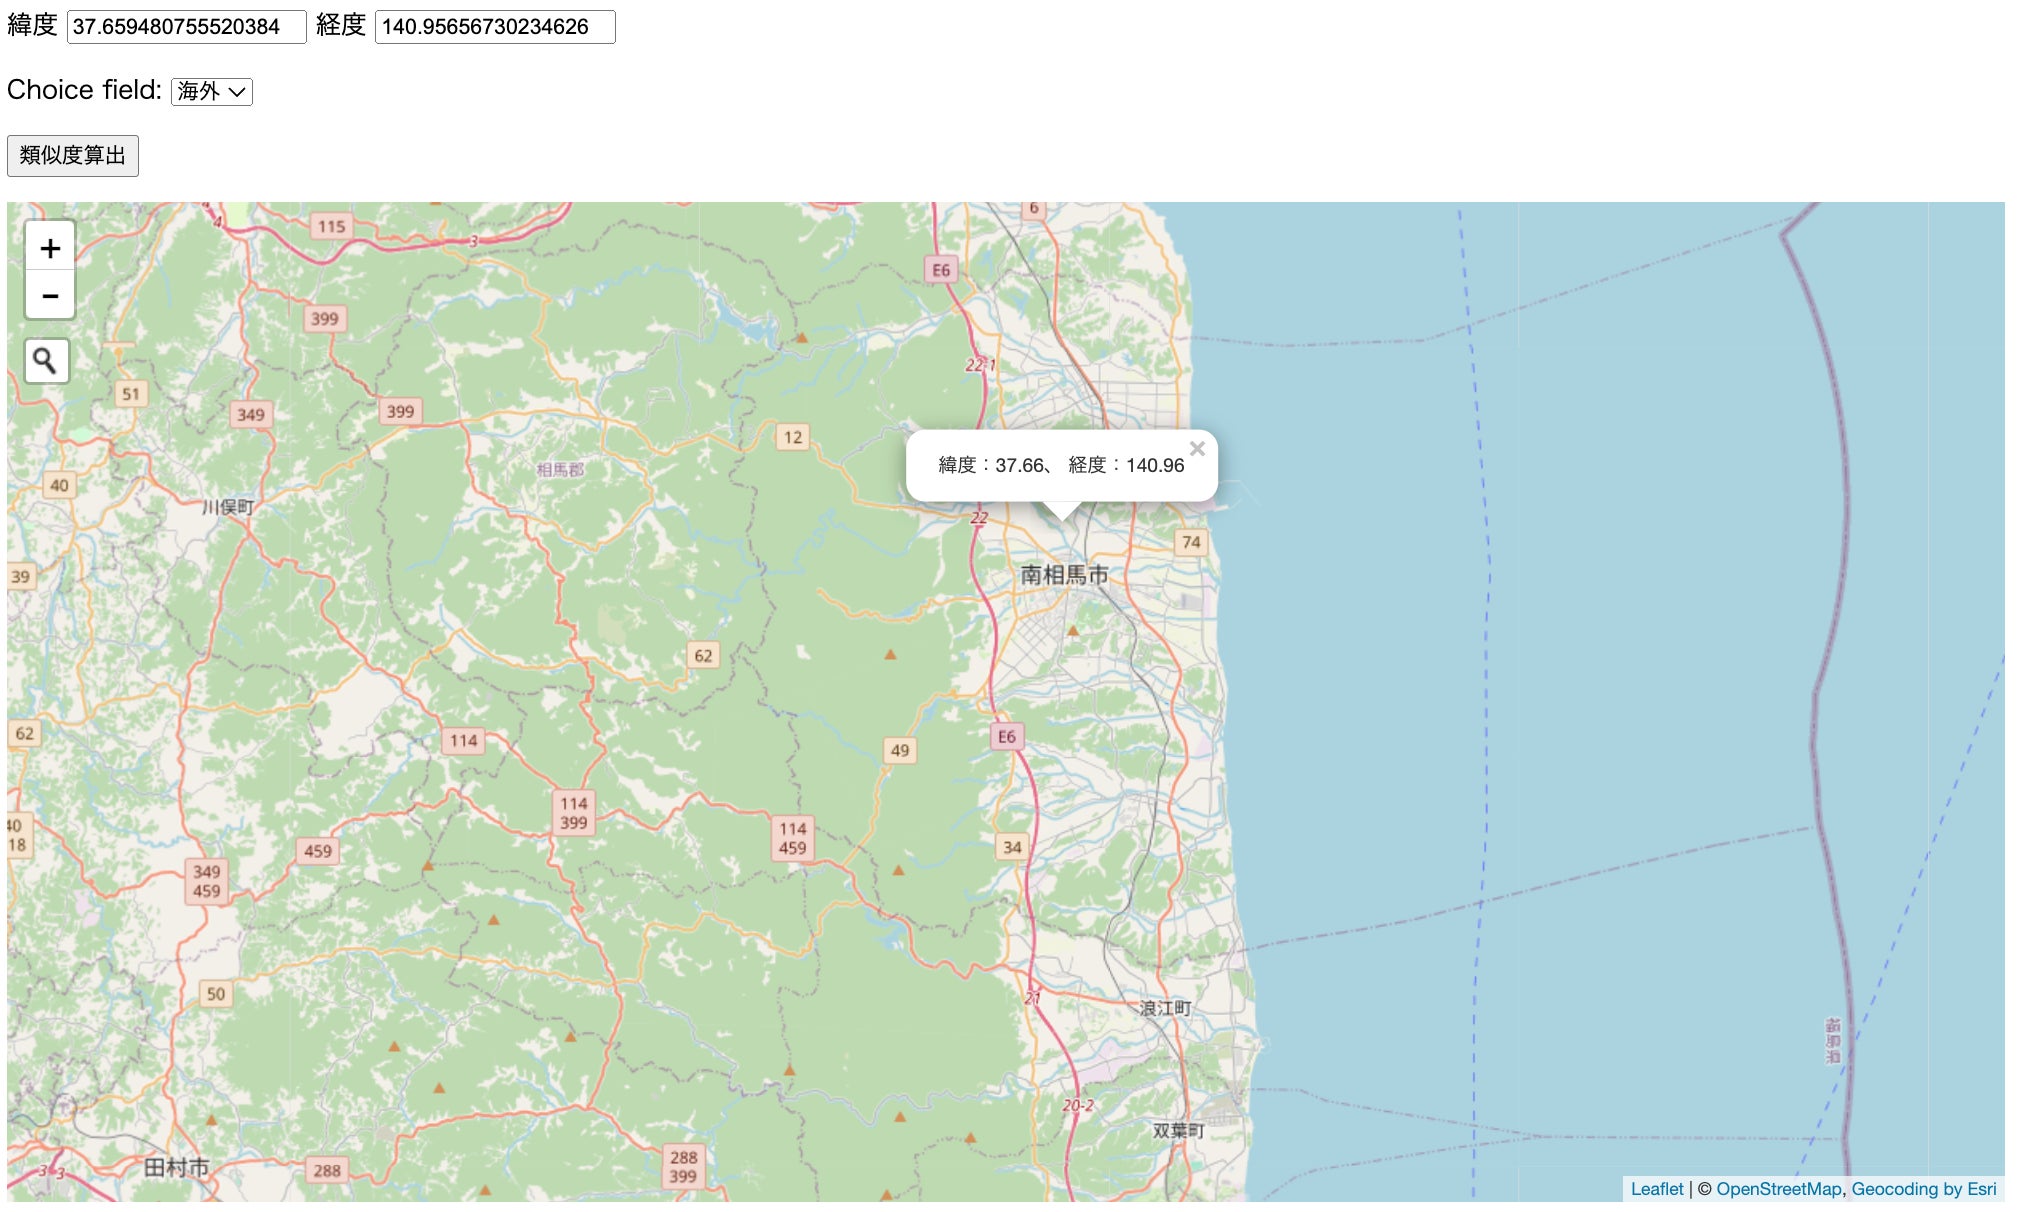Focus the 緯度 input field

(x=186, y=27)
